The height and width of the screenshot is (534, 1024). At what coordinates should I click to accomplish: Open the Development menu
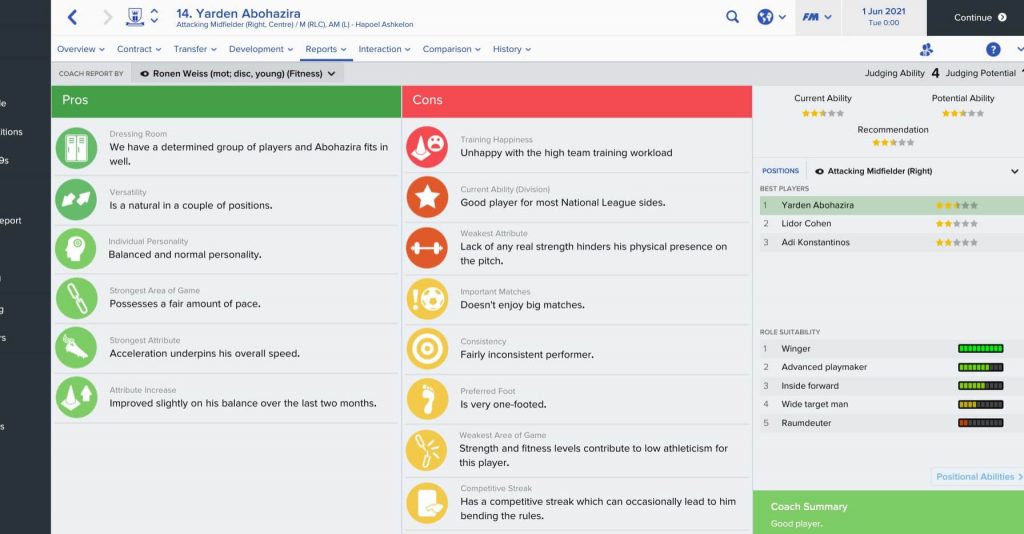(261, 49)
